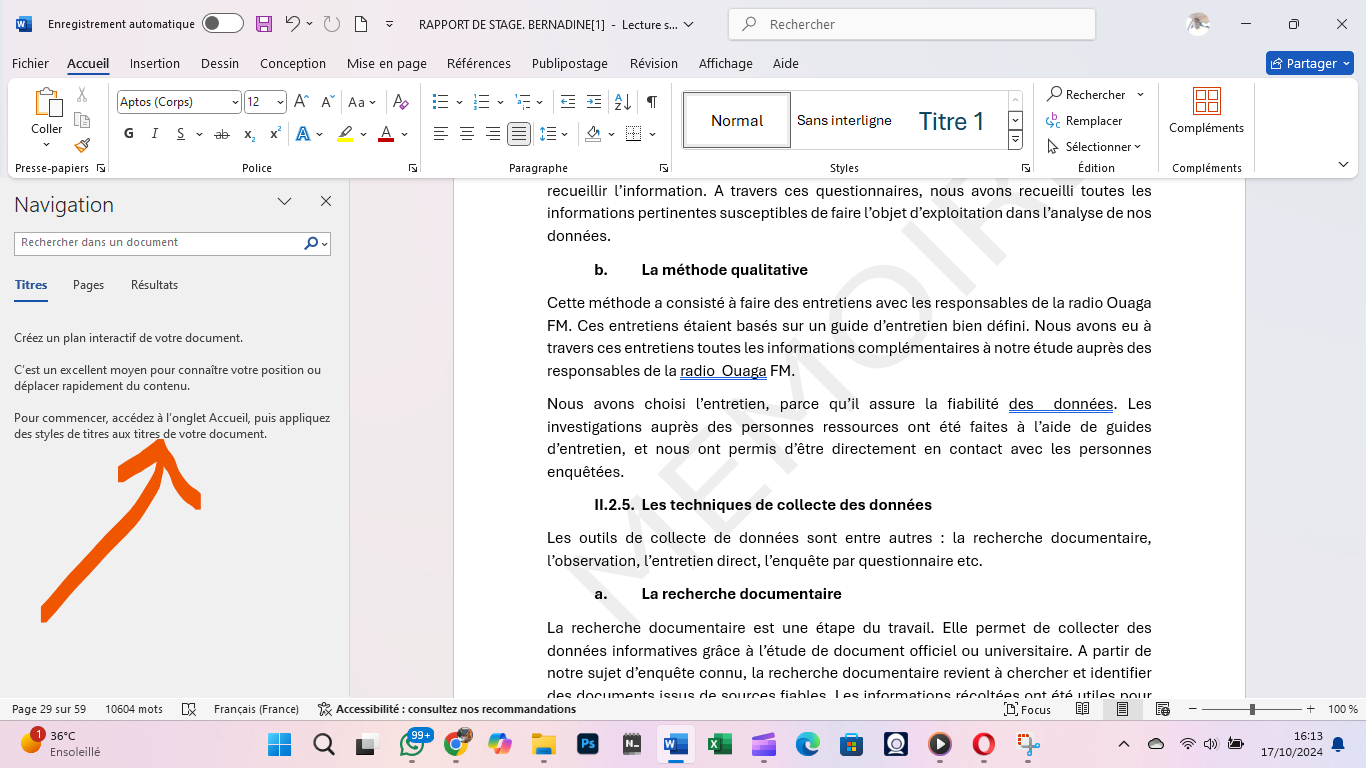Click the Redo icon in the title bar
The image size is (1366, 768).
point(332,24)
